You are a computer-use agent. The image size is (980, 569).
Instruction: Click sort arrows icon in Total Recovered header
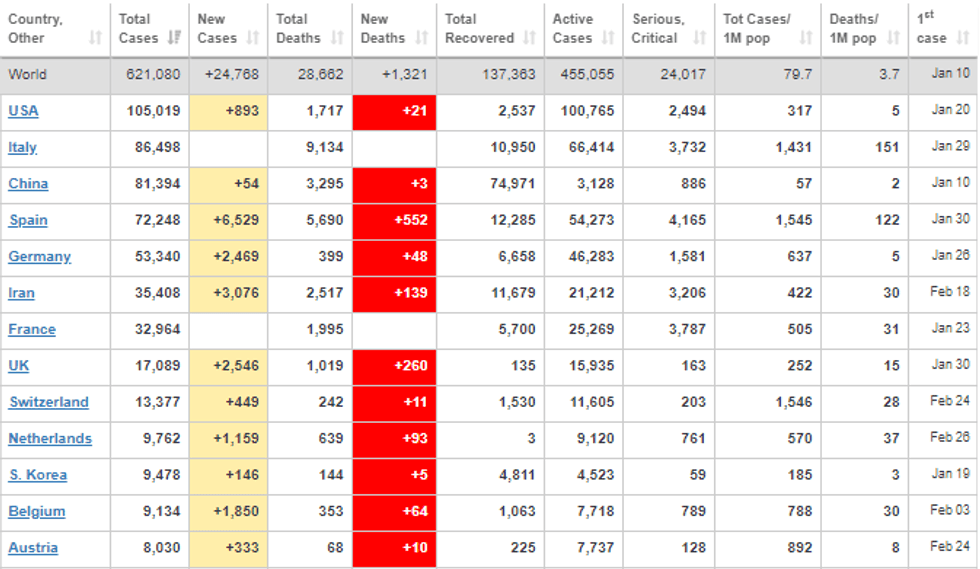[530, 38]
